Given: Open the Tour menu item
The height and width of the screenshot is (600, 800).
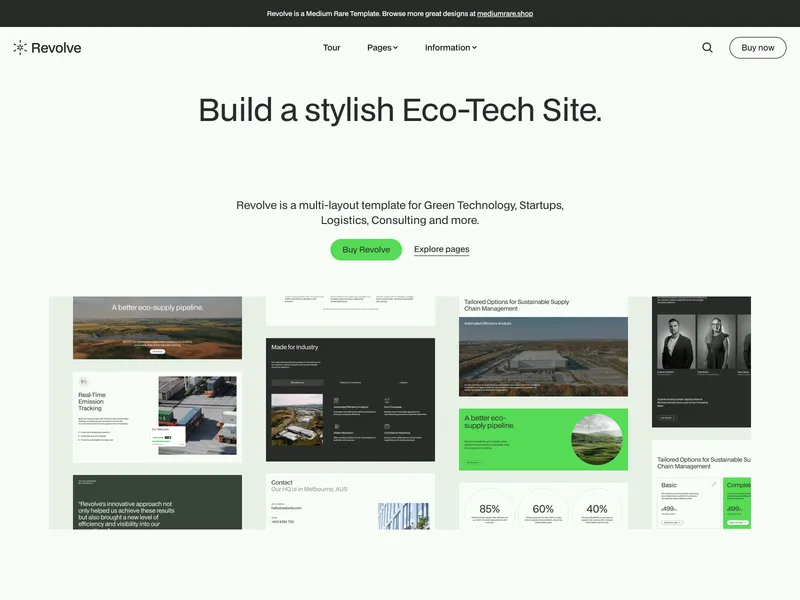Looking at the screenshot, I should tap(332, 47).
